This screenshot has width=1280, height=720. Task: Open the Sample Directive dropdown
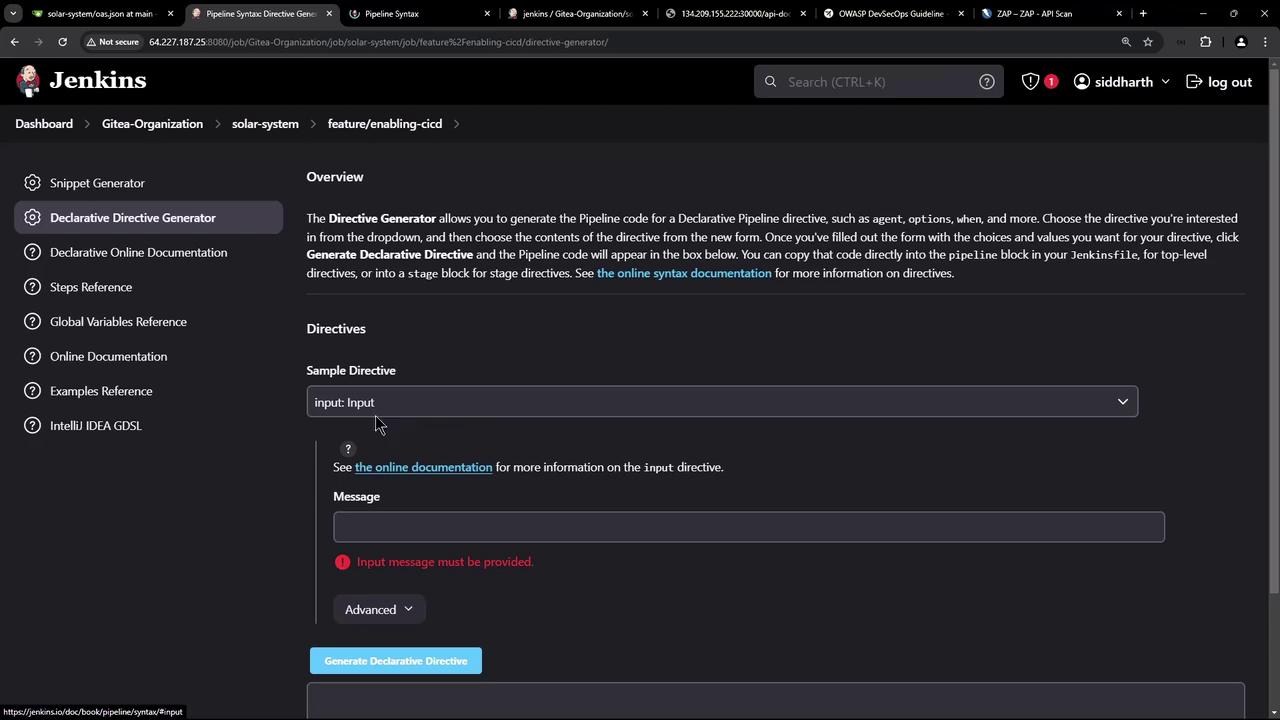tap(722, 402)
